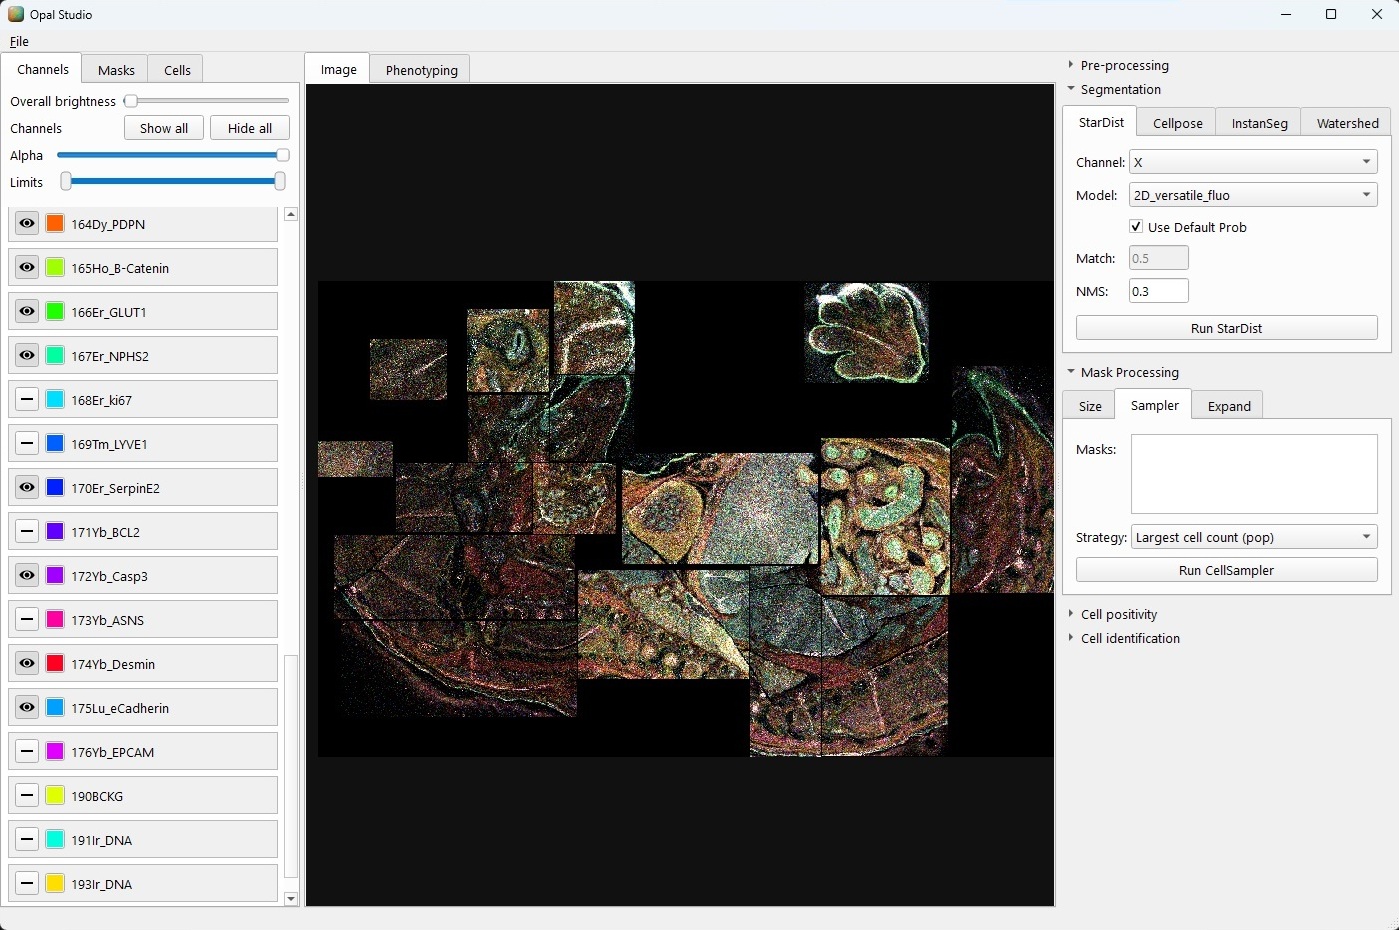Viewport: 1399px width, 930px height.
Task: Click the Alpha slider handle
Action: [x=283, y=155]
